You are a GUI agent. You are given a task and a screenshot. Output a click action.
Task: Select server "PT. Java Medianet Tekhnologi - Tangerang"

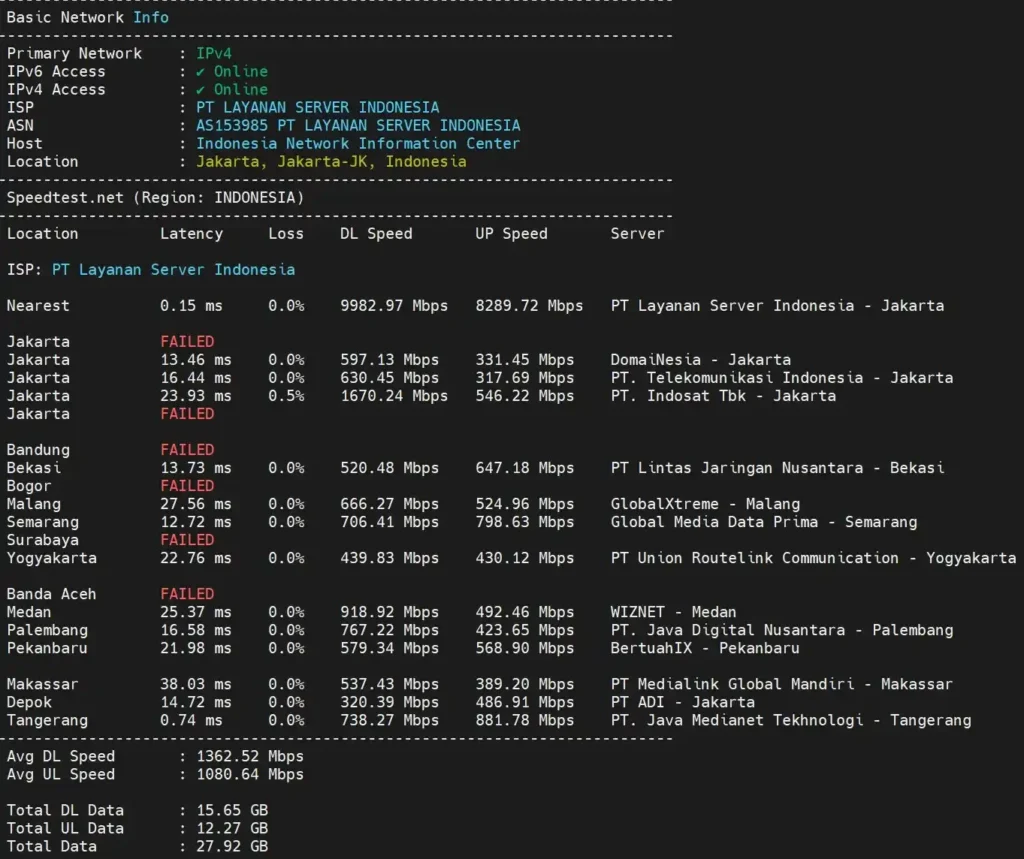pos(792,721)
